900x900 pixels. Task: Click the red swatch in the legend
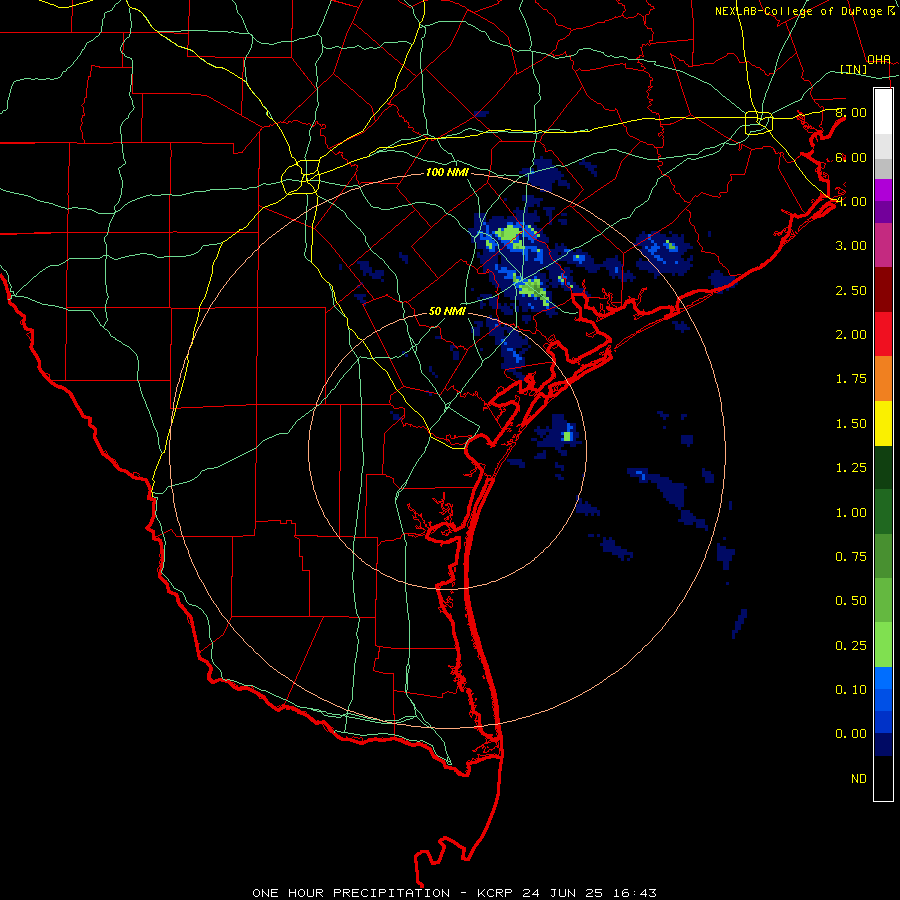pos(883,334)
